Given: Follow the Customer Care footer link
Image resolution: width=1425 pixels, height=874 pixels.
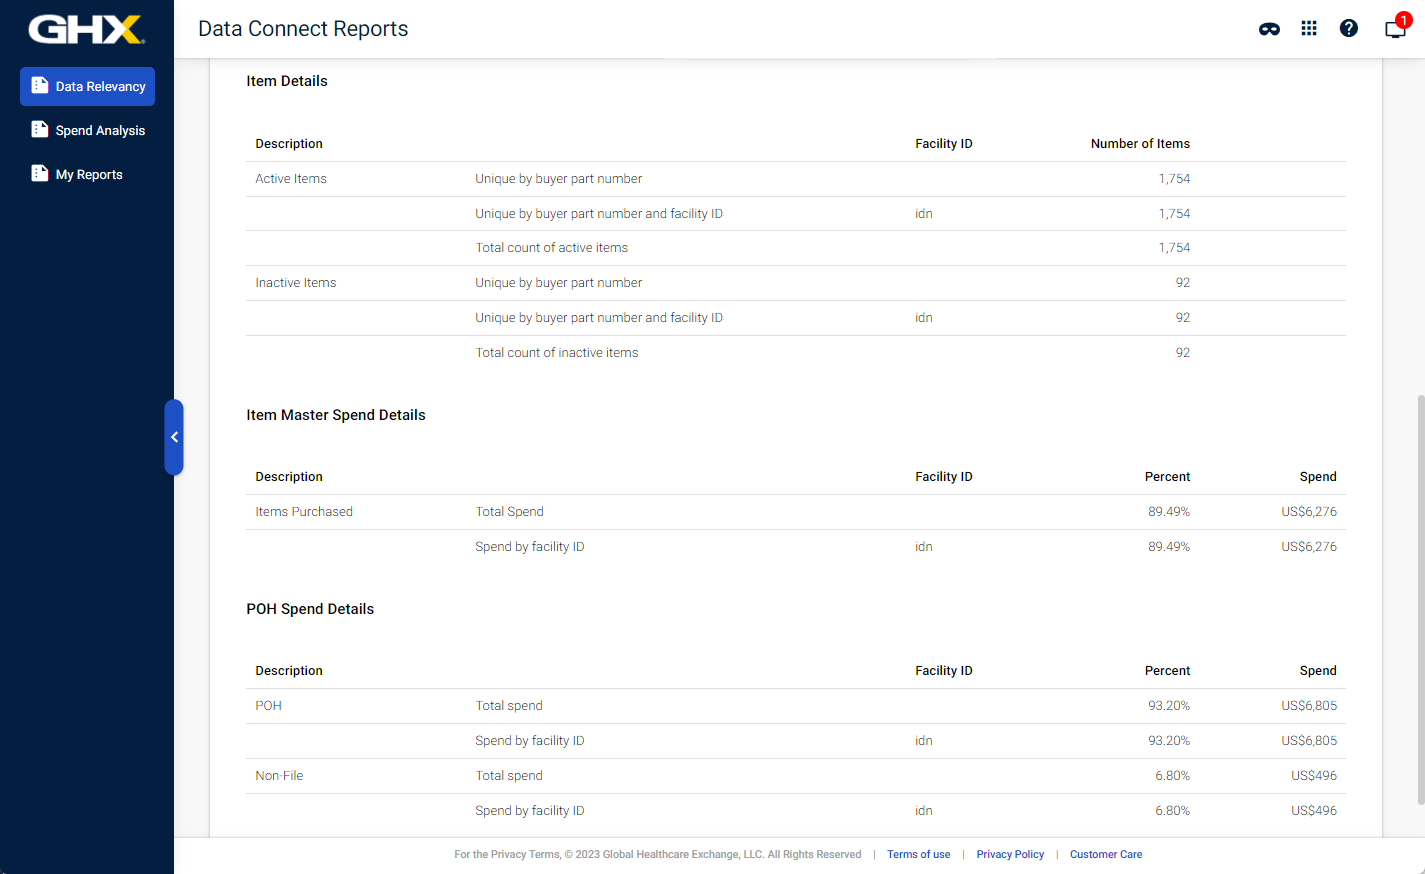Looking at the screenshot, I should coord(1105,855).
